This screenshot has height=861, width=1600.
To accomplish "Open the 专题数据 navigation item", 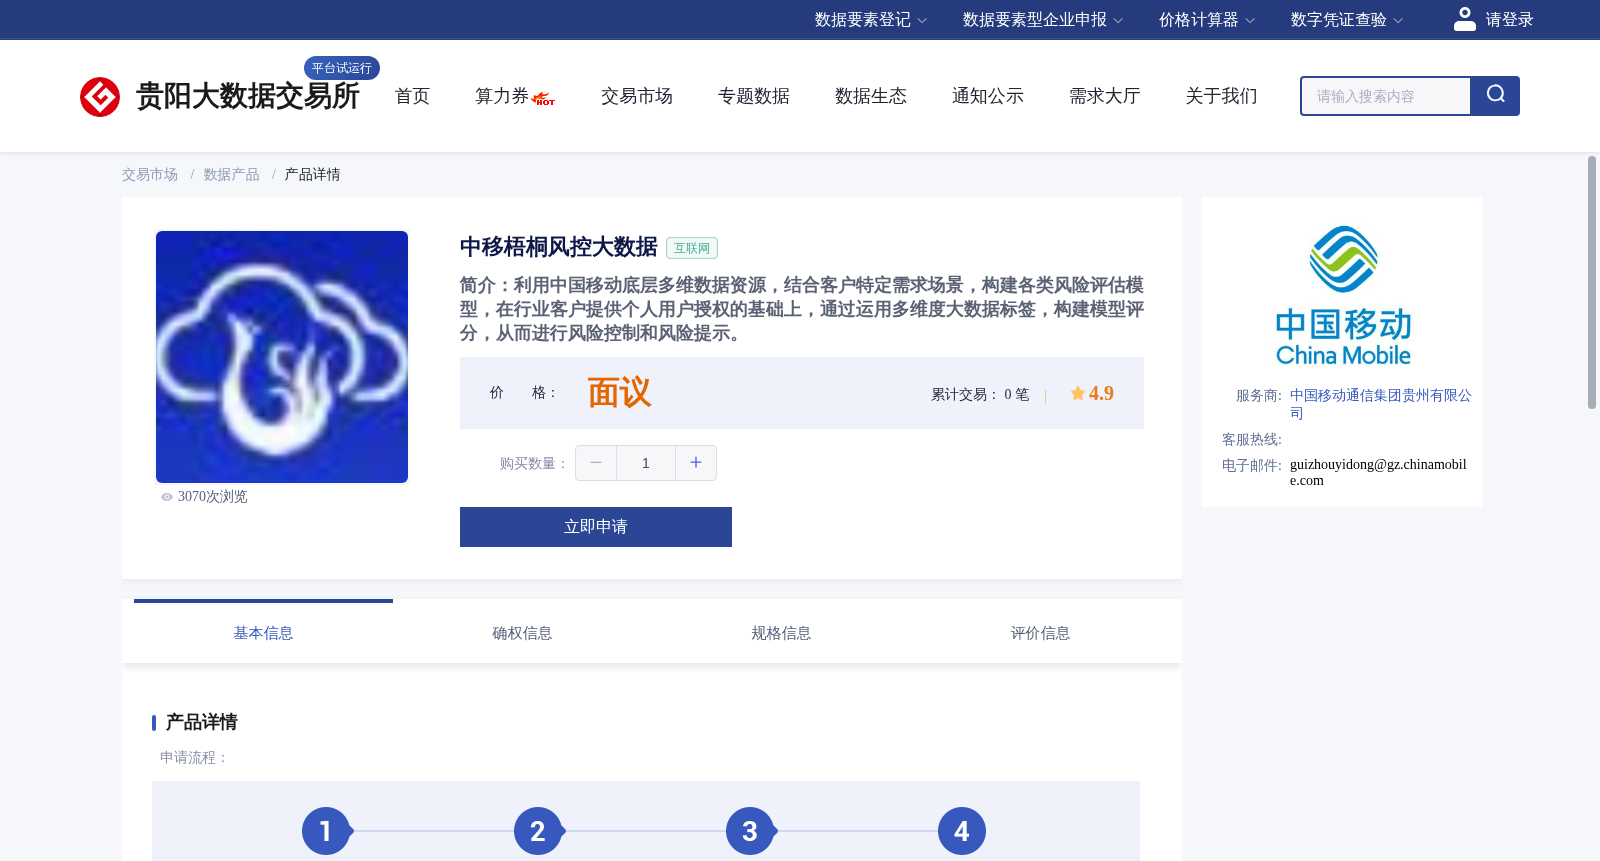I will click(754, 96).
